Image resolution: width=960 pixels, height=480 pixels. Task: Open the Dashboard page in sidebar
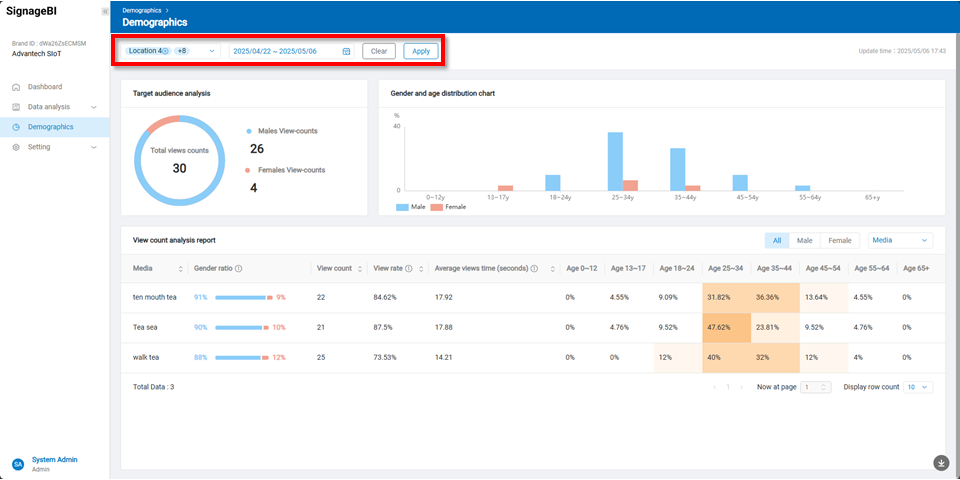click(x=45, y=87)
